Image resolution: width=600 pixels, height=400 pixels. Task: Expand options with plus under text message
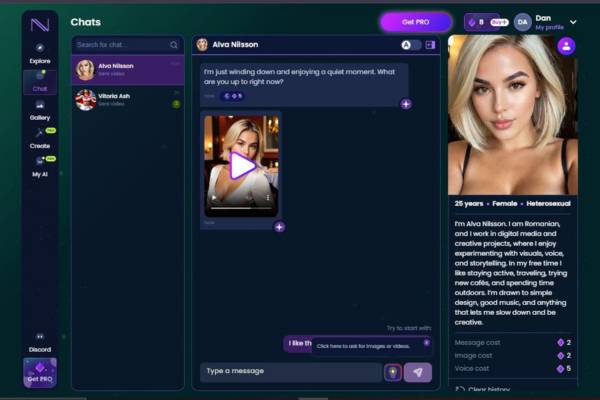pyautogui.click(x=405, y=104)
